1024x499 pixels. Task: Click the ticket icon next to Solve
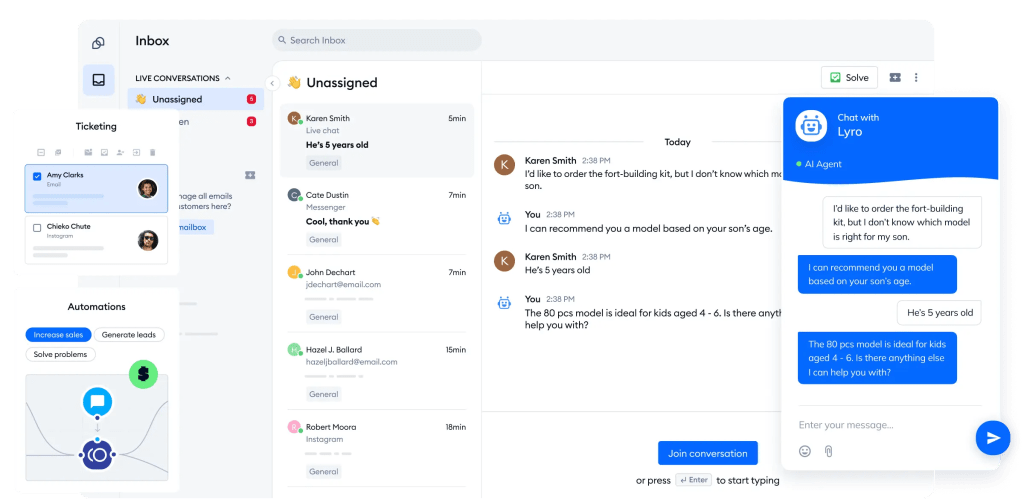[x=895, y=78]
